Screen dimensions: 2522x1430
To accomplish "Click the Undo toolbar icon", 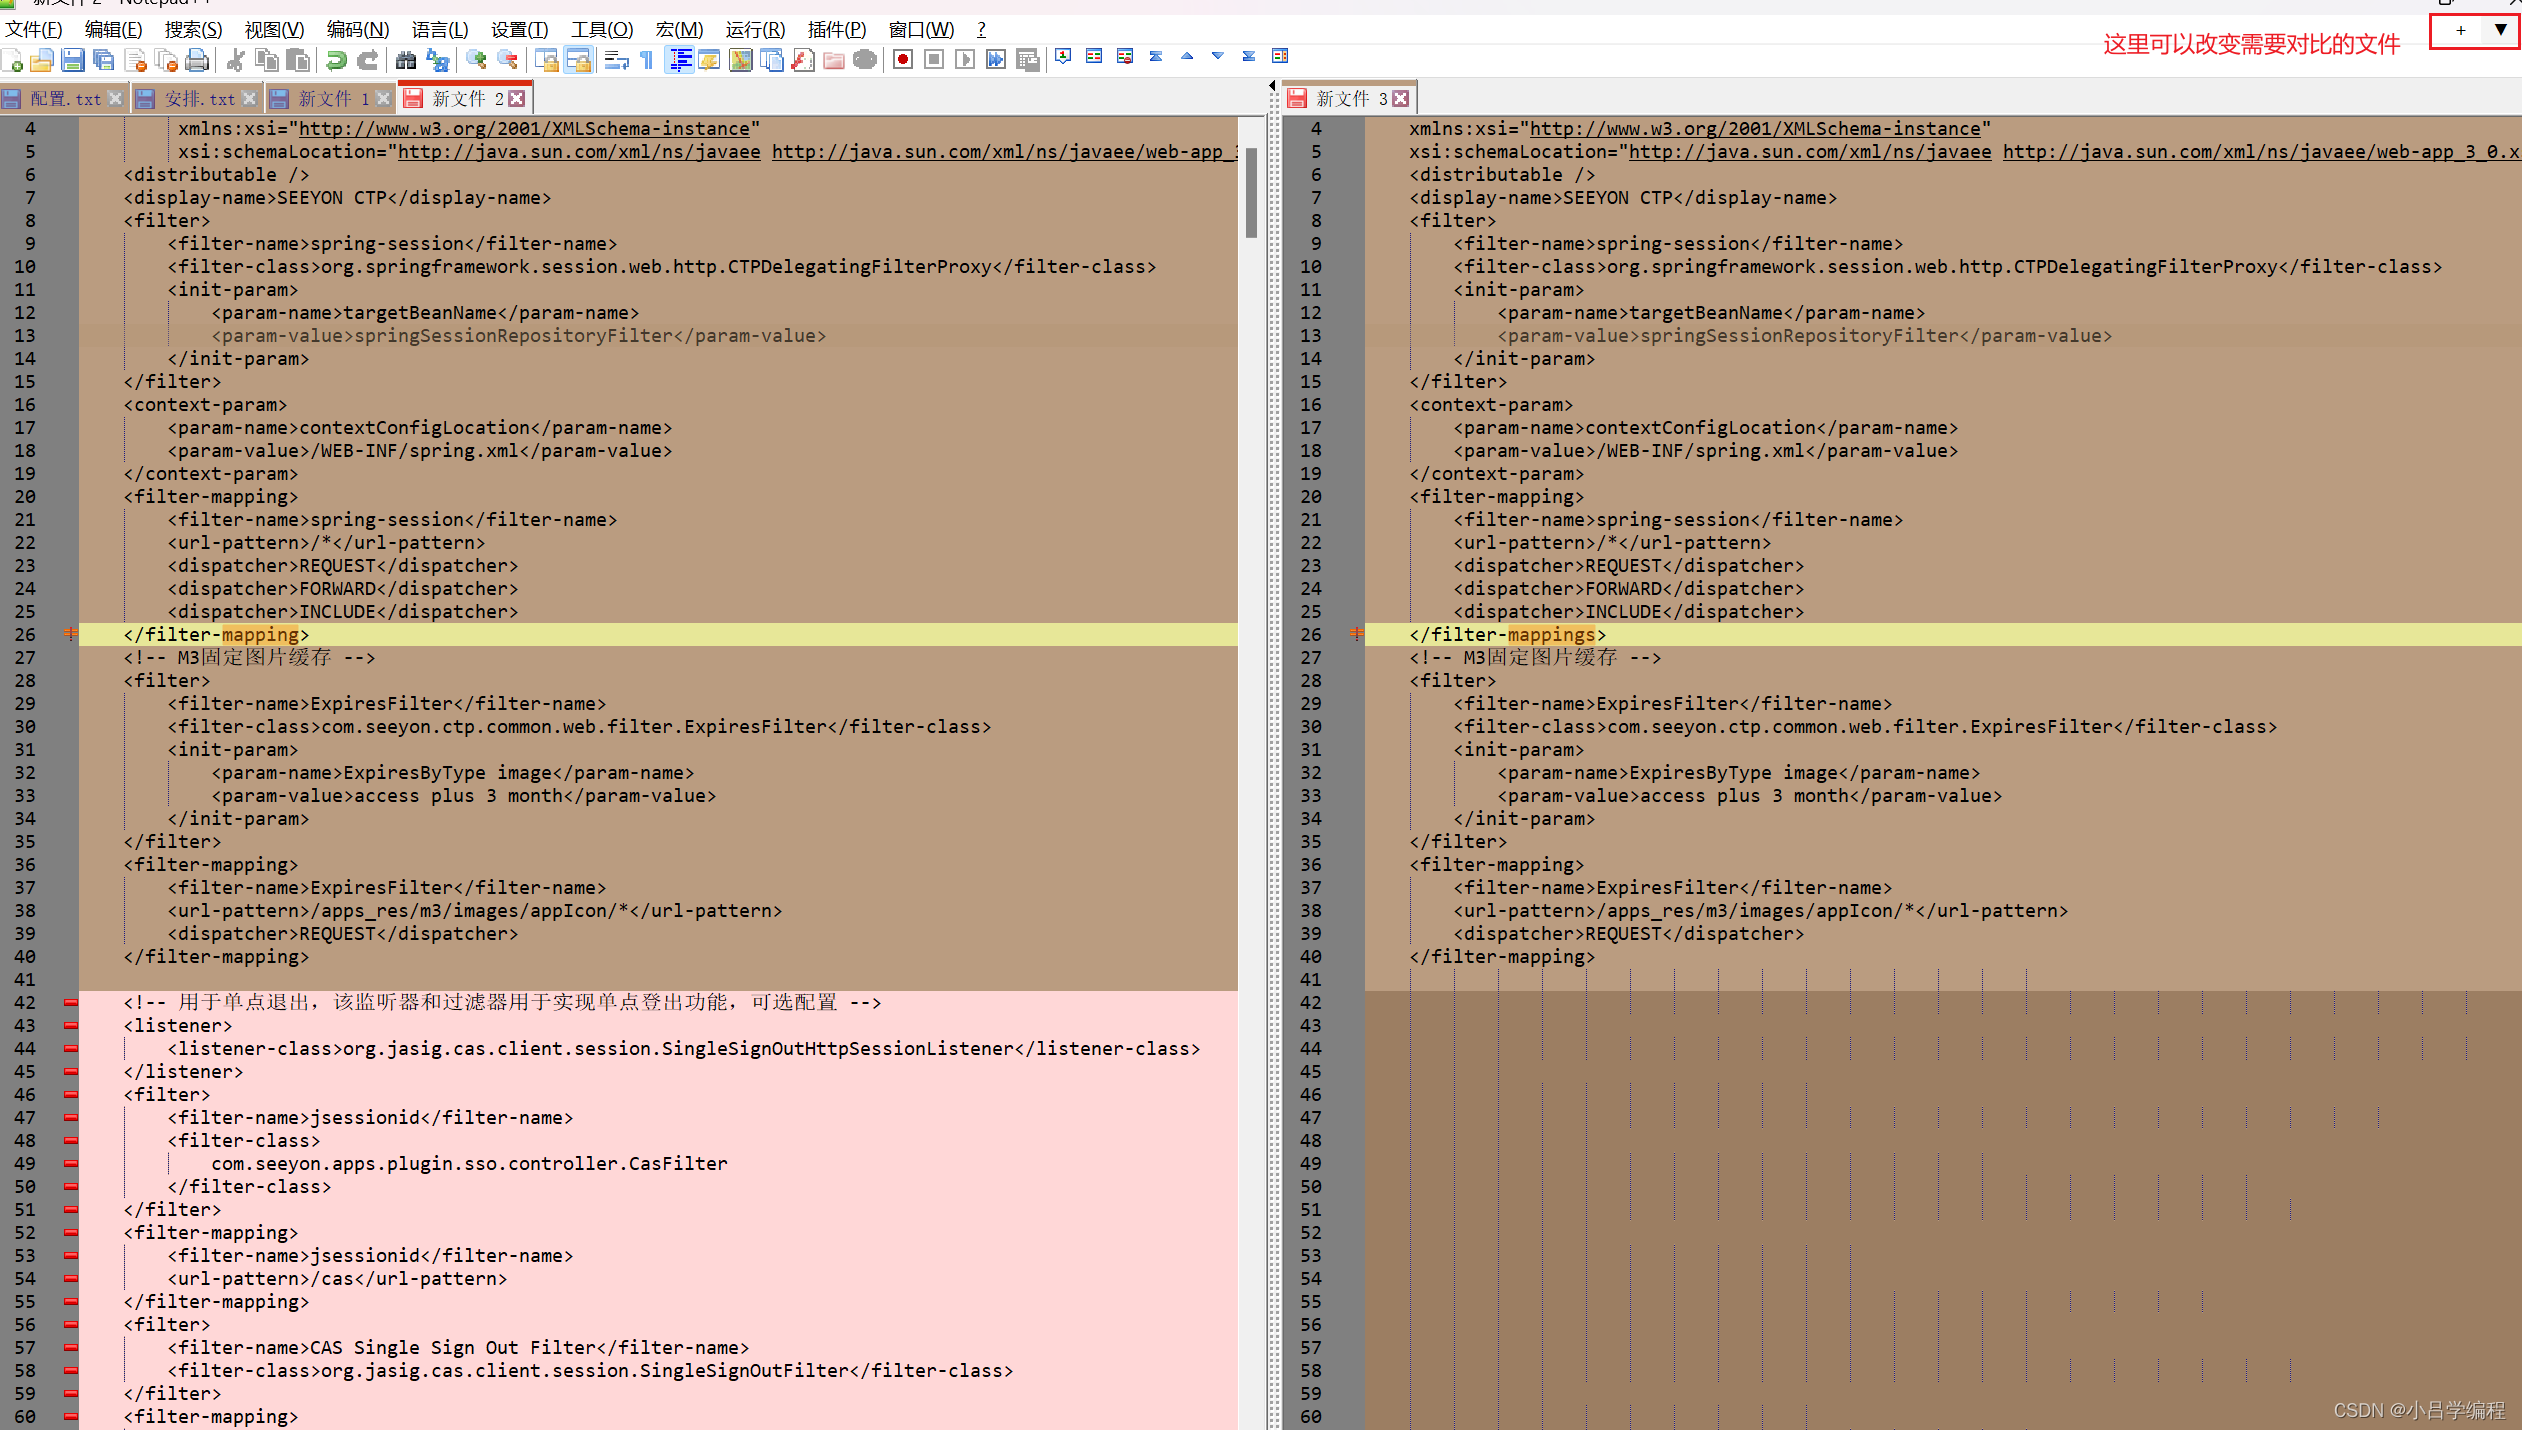I will point(336,60).
